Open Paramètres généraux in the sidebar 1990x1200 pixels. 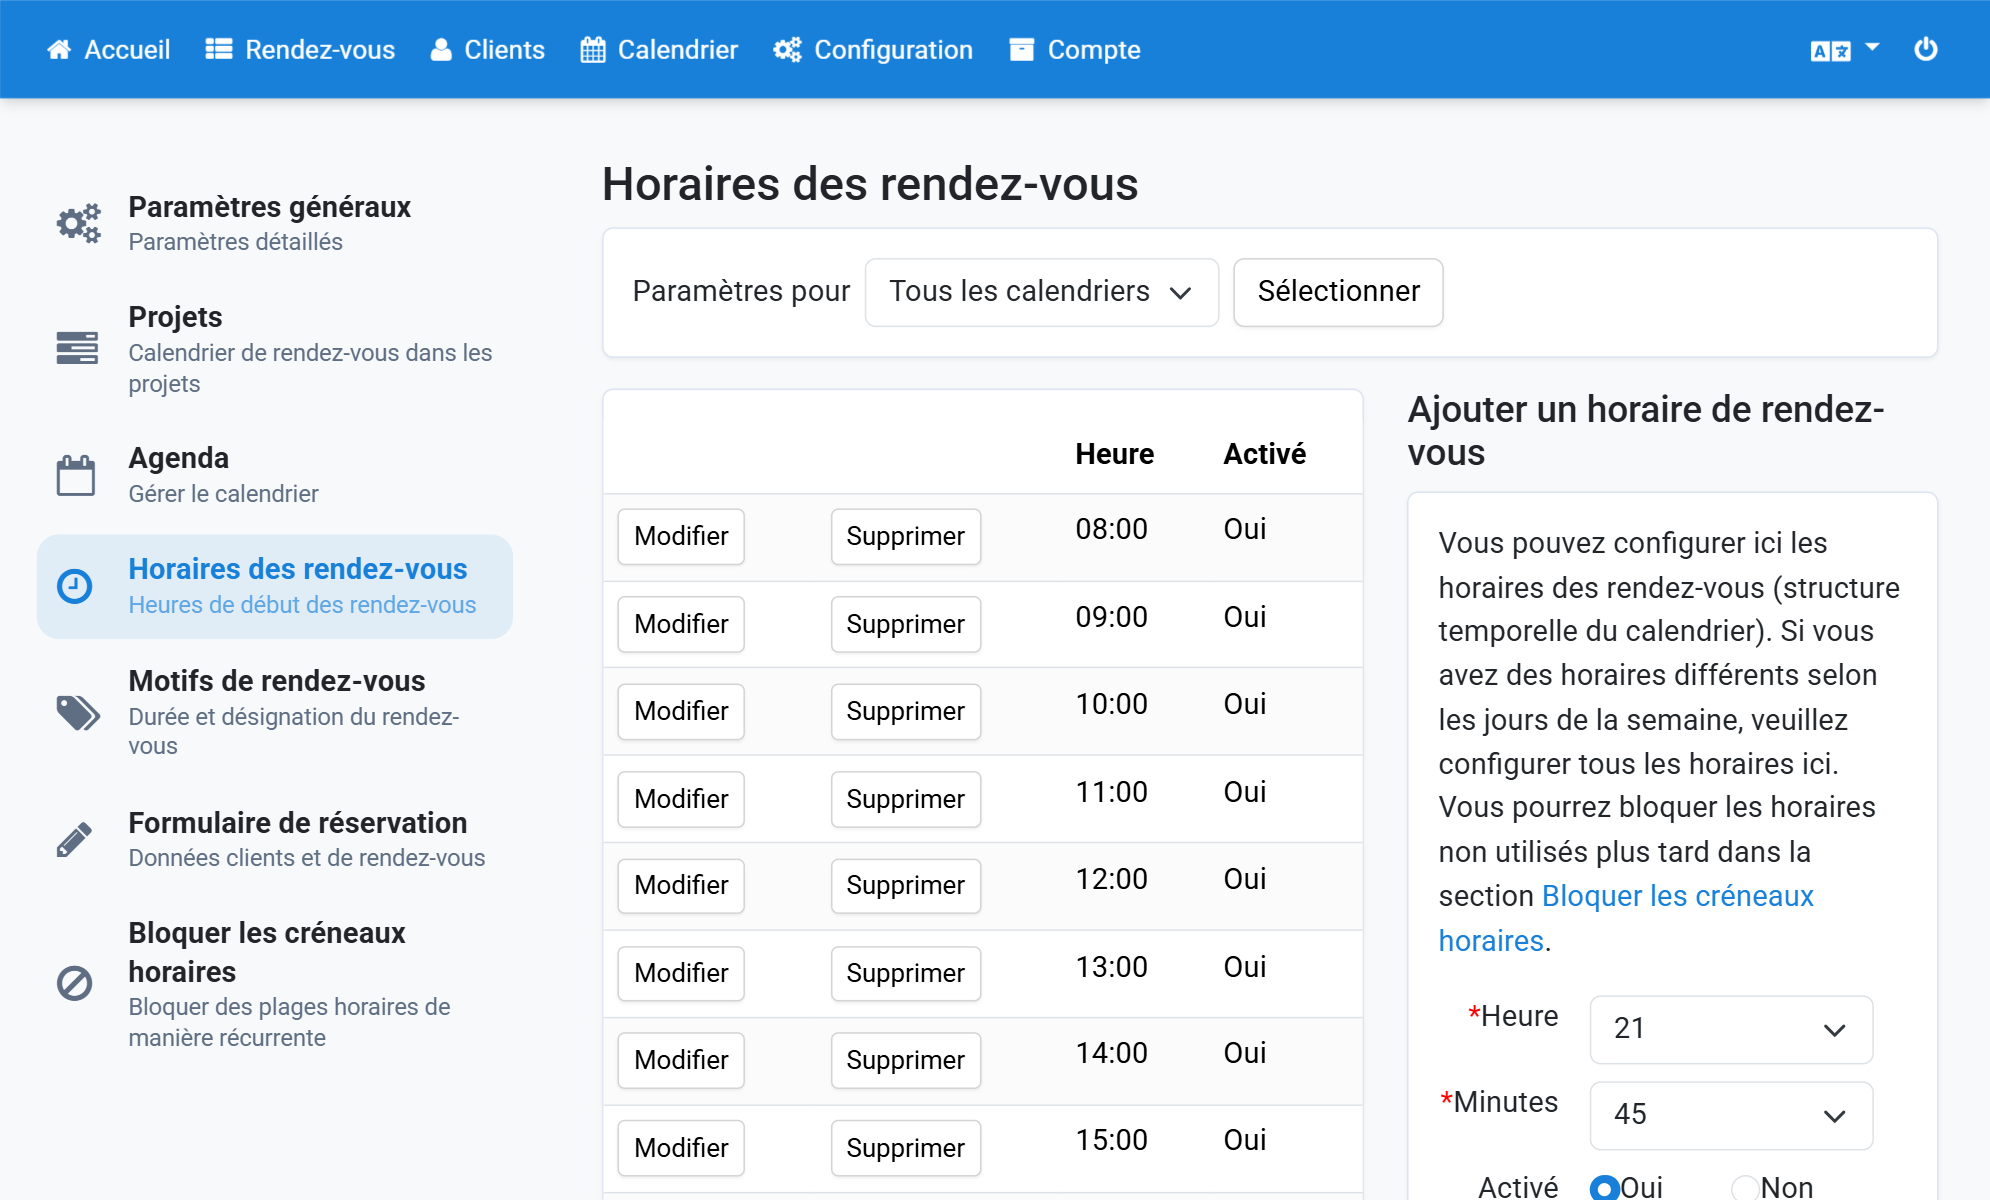coord(275,223)
